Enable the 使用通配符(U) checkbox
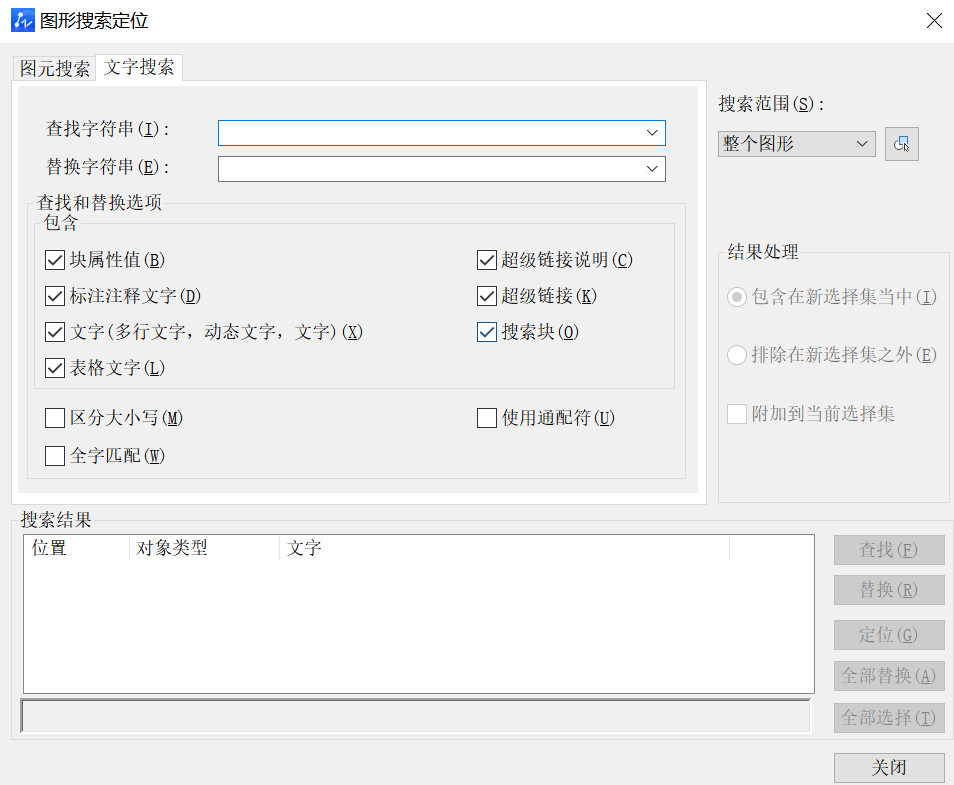 tap(487, 418)
